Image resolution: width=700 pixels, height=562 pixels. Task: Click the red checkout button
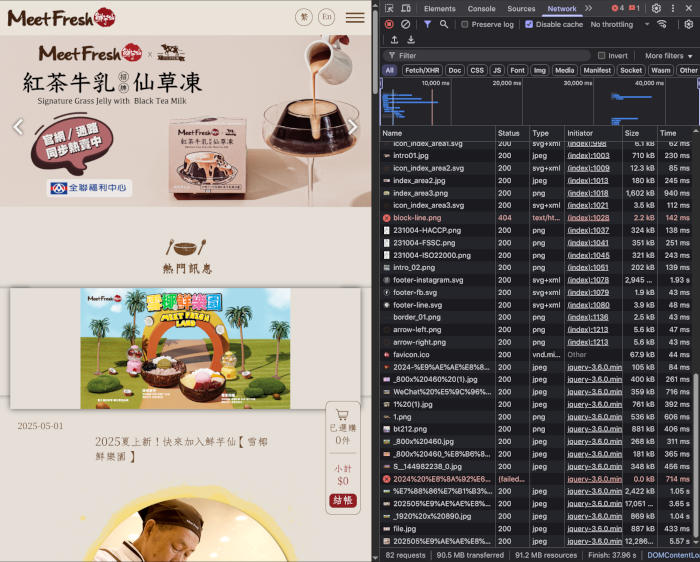(342, 500)
